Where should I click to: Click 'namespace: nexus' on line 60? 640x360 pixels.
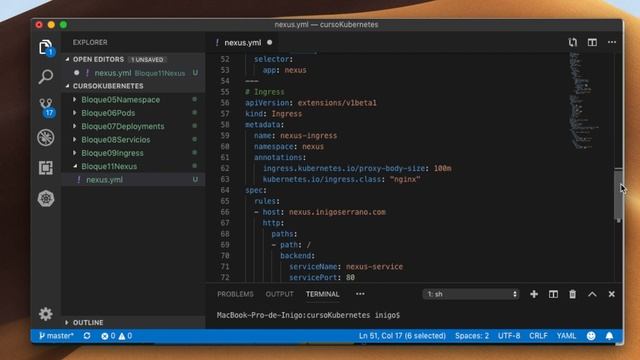coord(289,147)
